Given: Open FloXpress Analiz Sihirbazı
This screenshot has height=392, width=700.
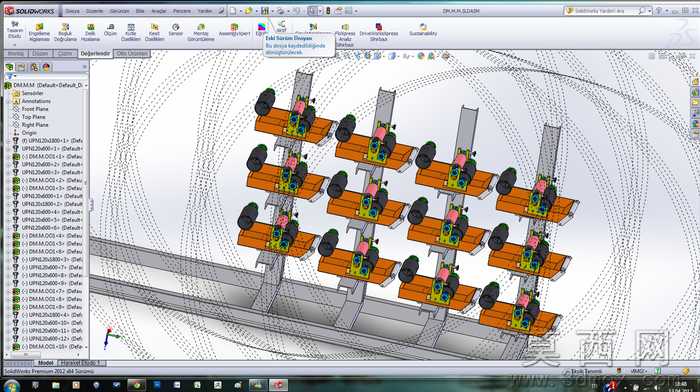Looking at the screenshot, I should coord(345,36).
